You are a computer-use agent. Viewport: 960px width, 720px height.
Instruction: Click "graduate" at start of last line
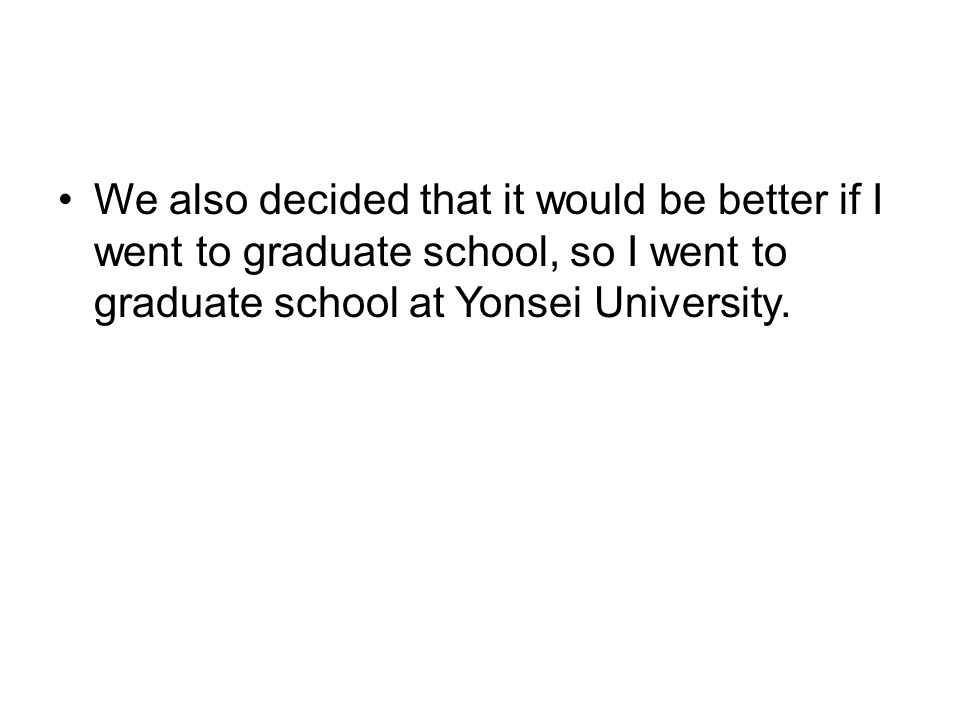178,304
